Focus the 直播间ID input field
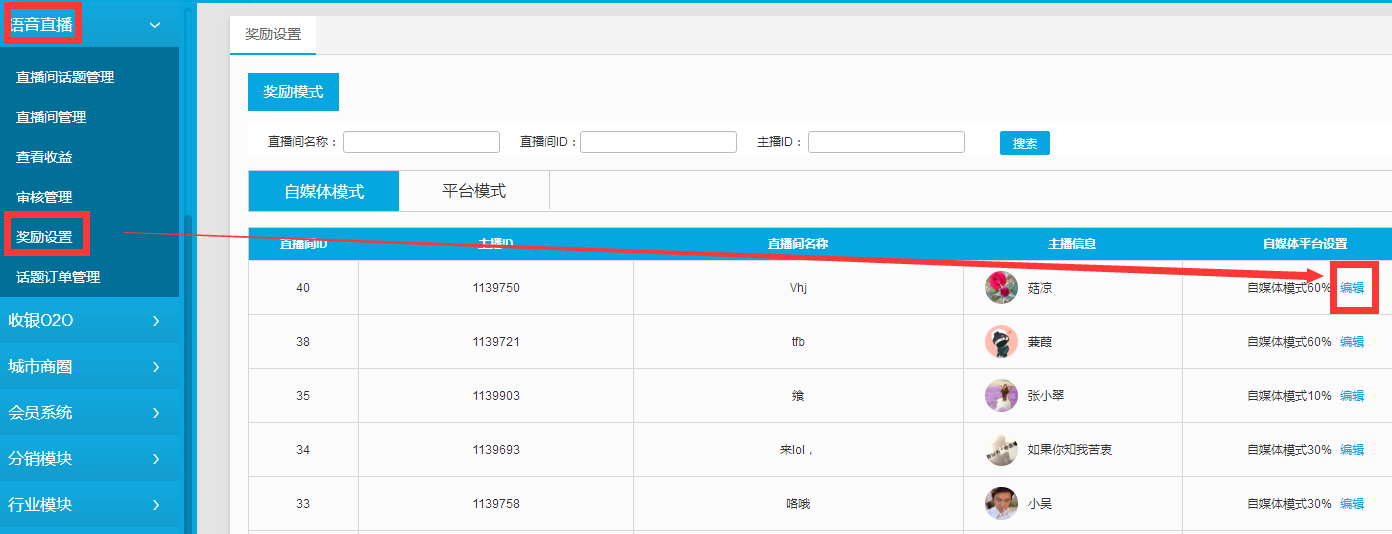1392x534 pixels. pyautogui.click(x=658, y=142)
